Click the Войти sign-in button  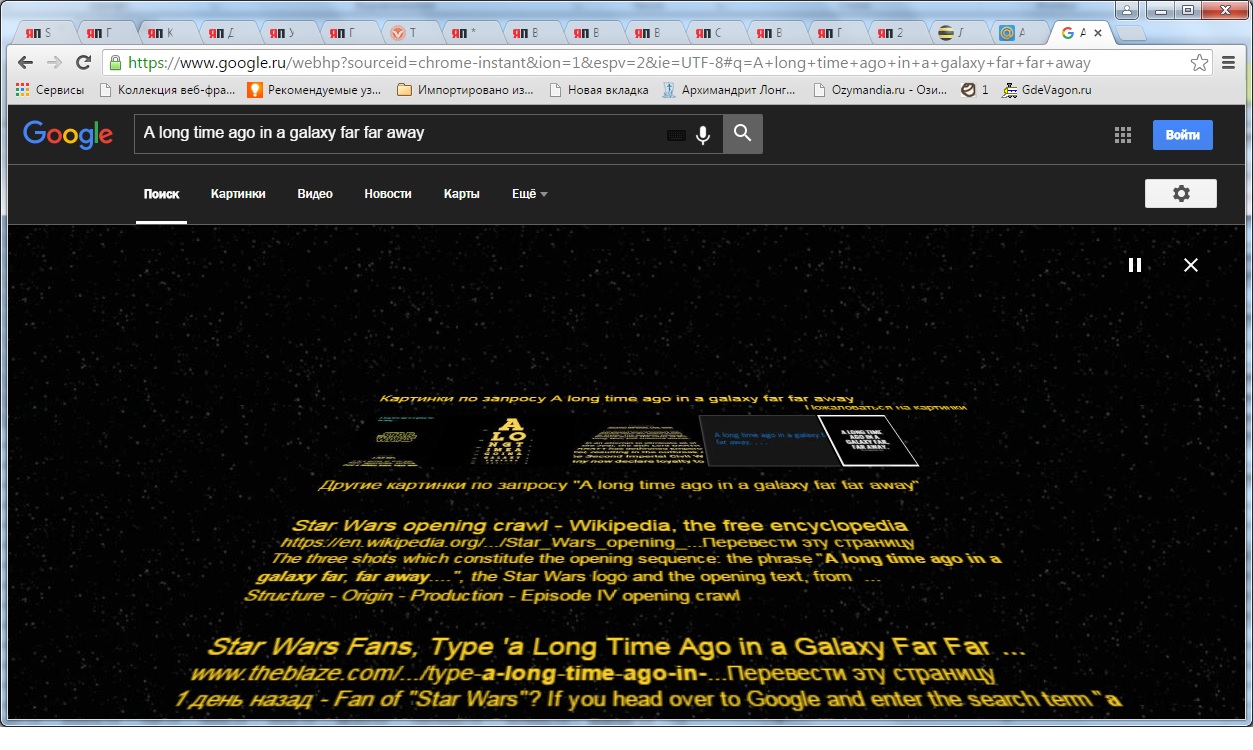click(1182, 135)
